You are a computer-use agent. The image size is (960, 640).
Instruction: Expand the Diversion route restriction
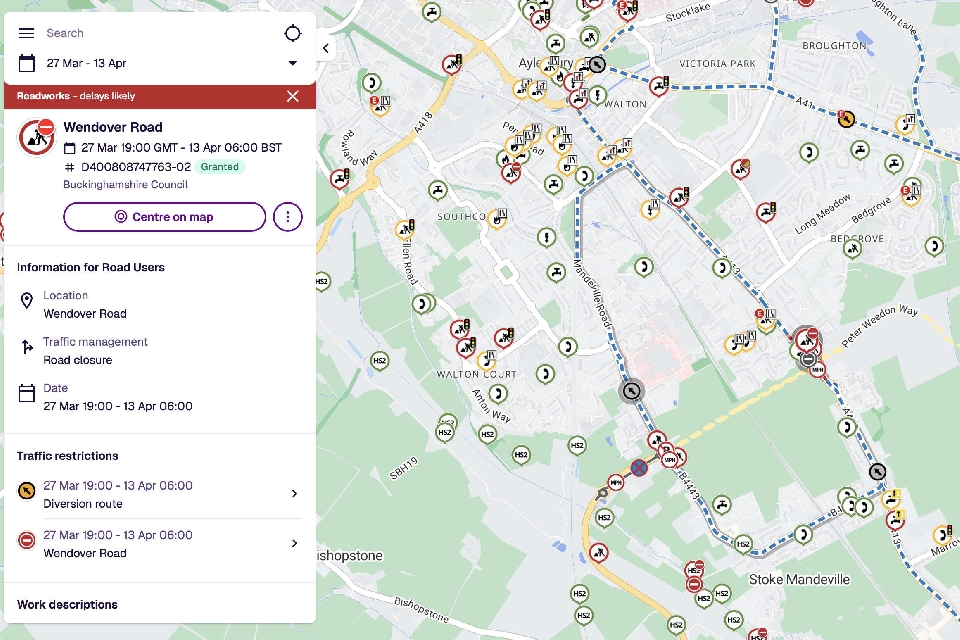pyautogui.click(x=294, y=494)
